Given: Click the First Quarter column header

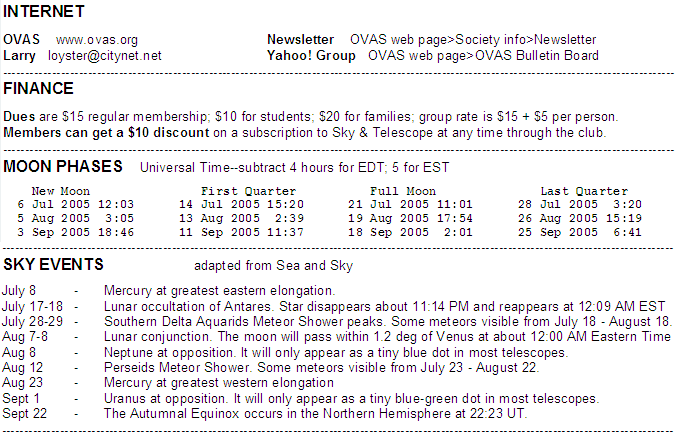Looking at the screenshot, I should pos(248,191).
